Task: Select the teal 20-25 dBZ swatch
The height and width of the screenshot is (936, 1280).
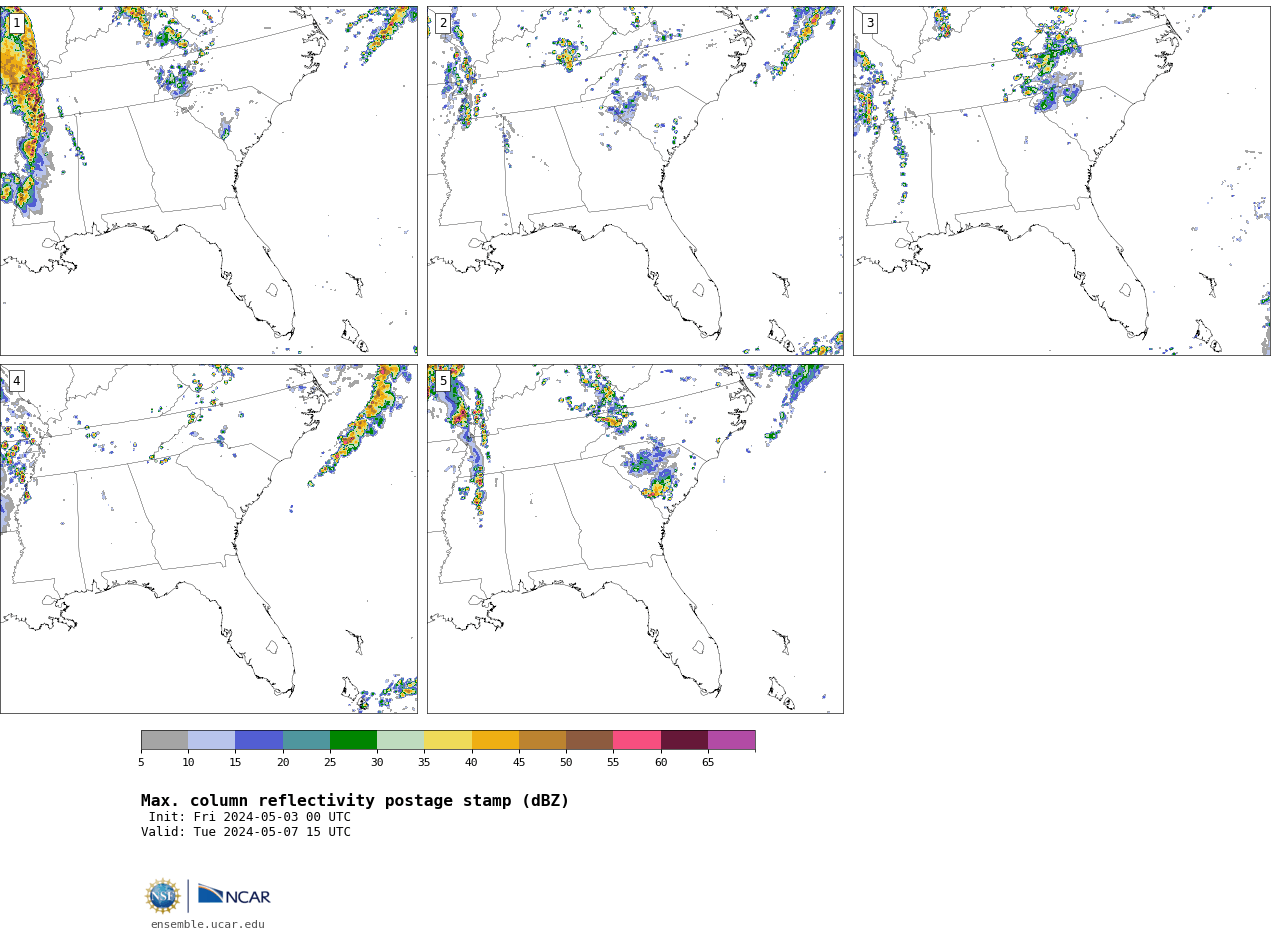Action: click(306, 740)
